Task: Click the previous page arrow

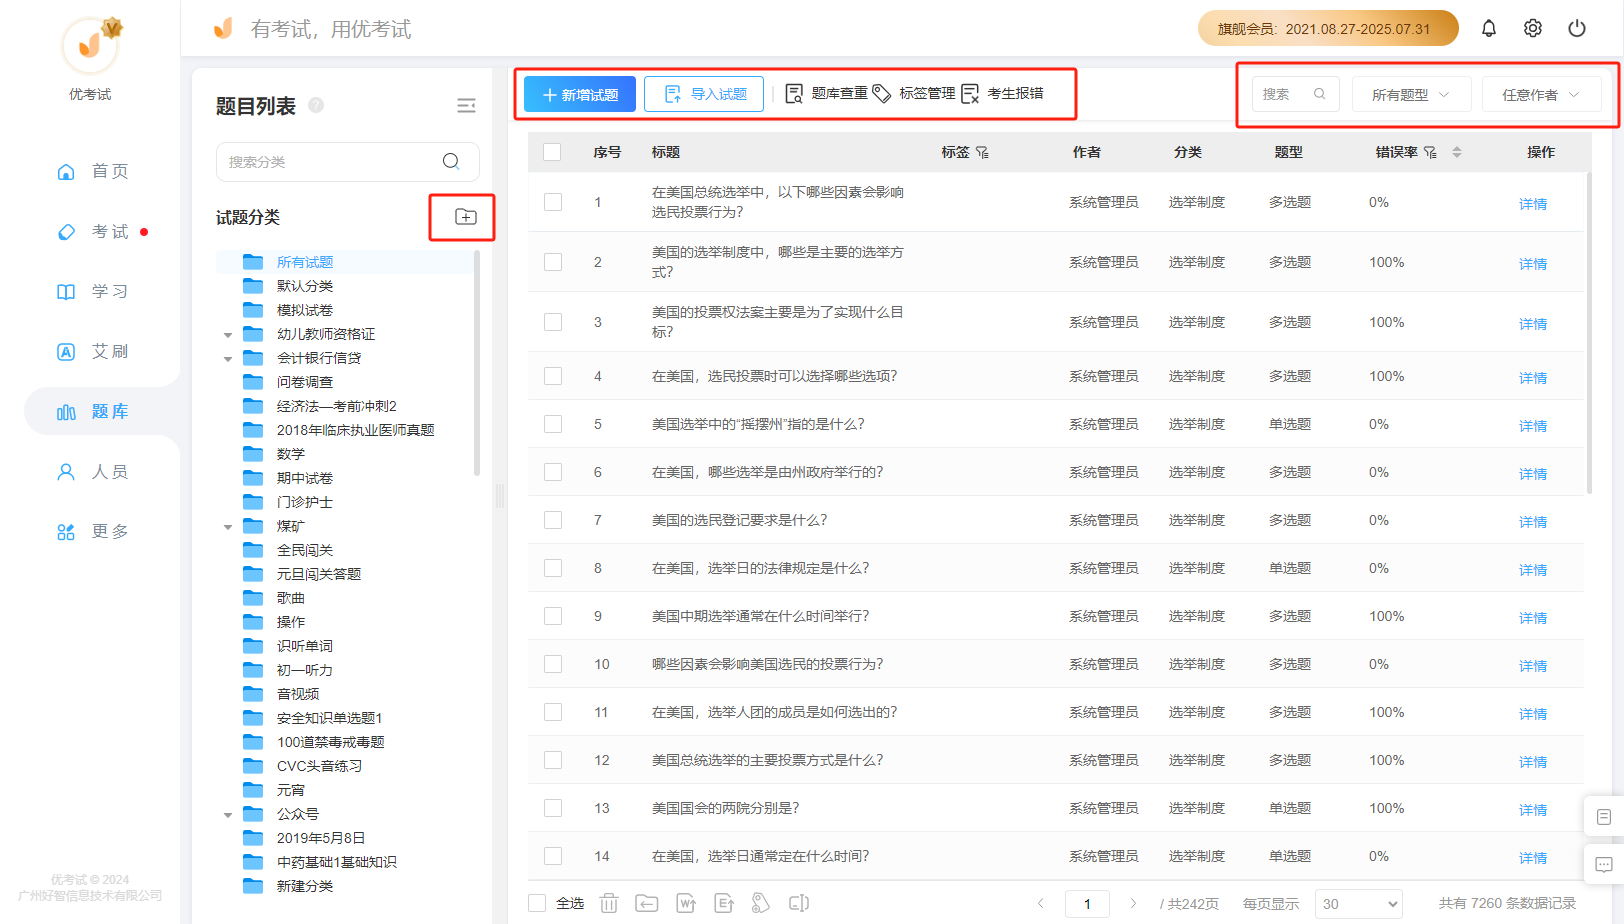Action: click(1041, 903)
